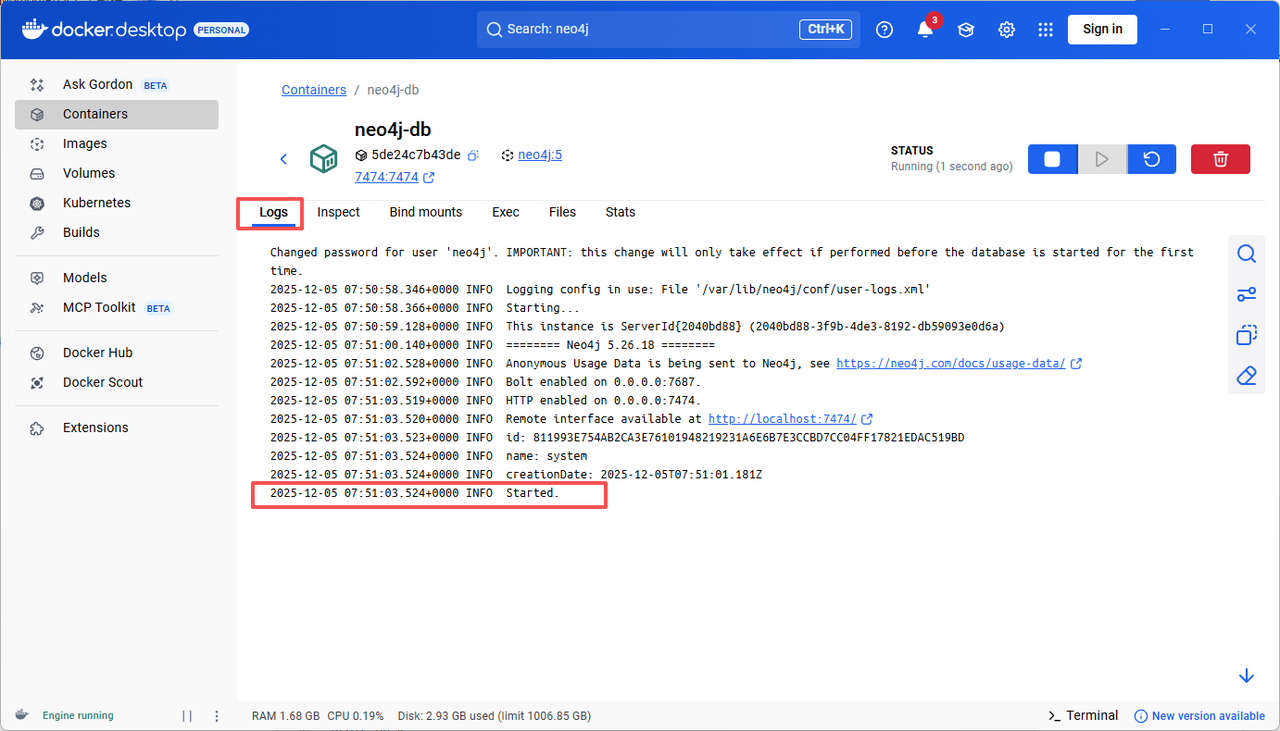Copy the container ID 5de24c7b43de

point(474,155)
